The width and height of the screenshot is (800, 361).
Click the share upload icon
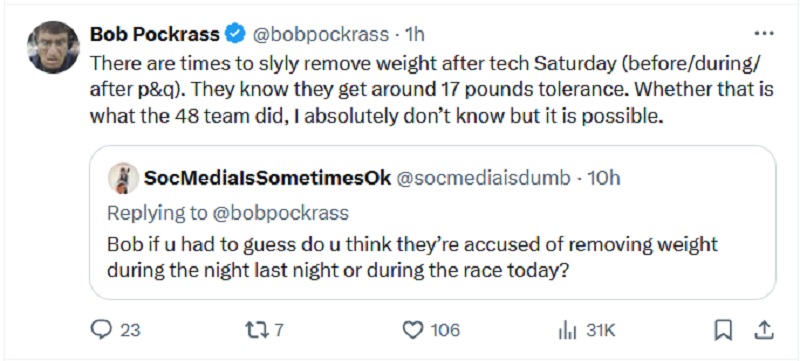(766, 331)
